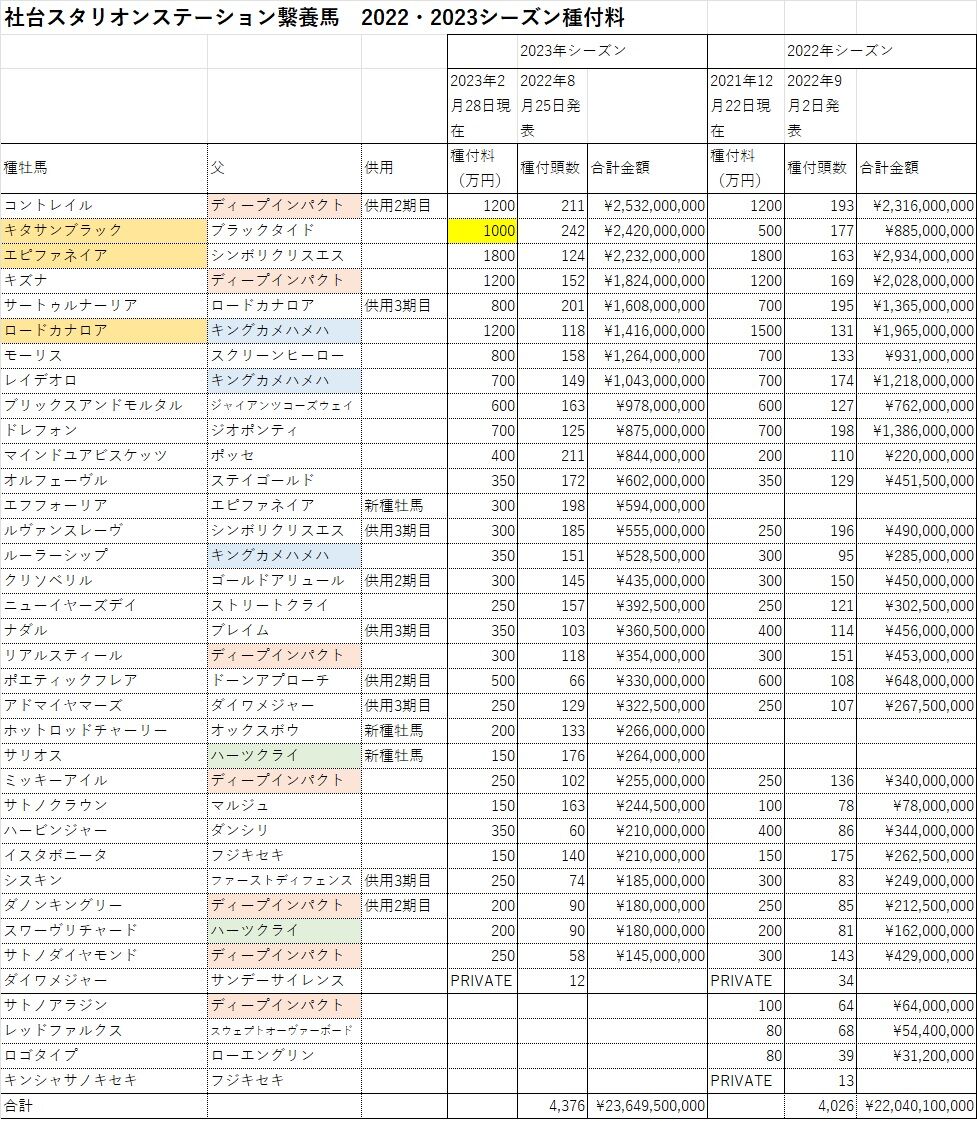
Task: Click the ニューイヤーズデイ cell
Action: click(104, 605)
